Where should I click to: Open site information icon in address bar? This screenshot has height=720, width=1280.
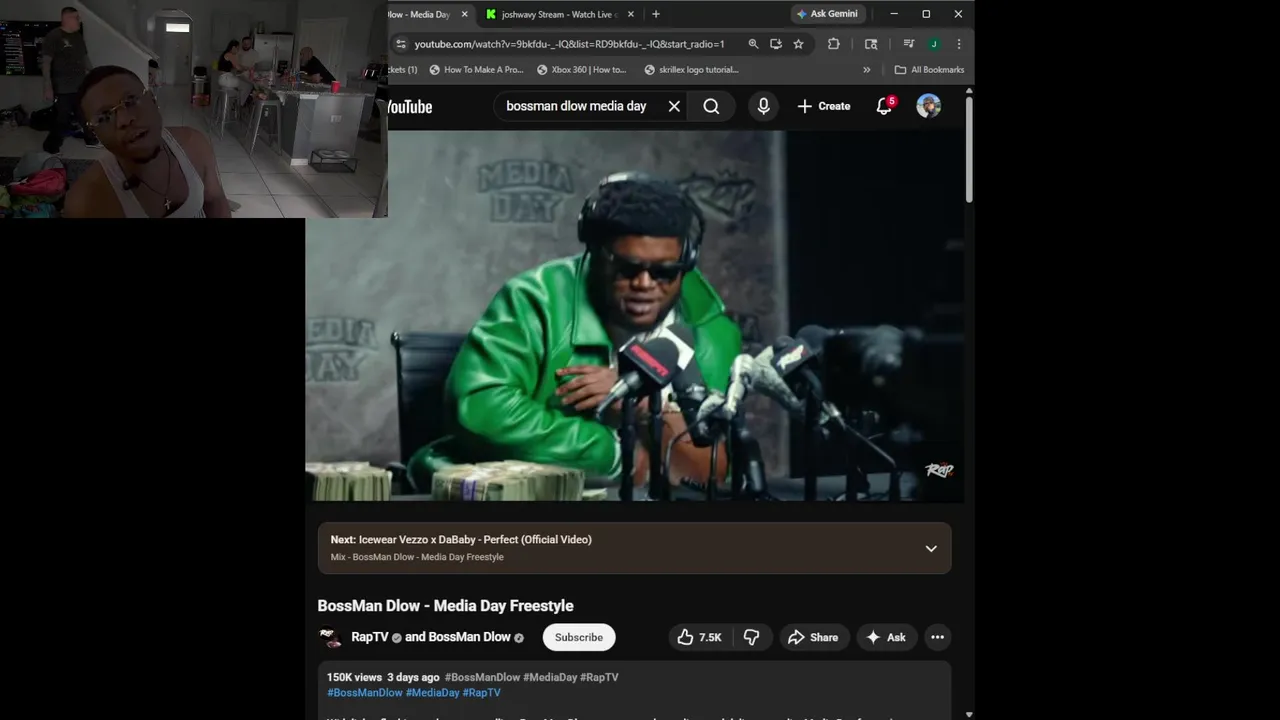click(x=401, y=44)
